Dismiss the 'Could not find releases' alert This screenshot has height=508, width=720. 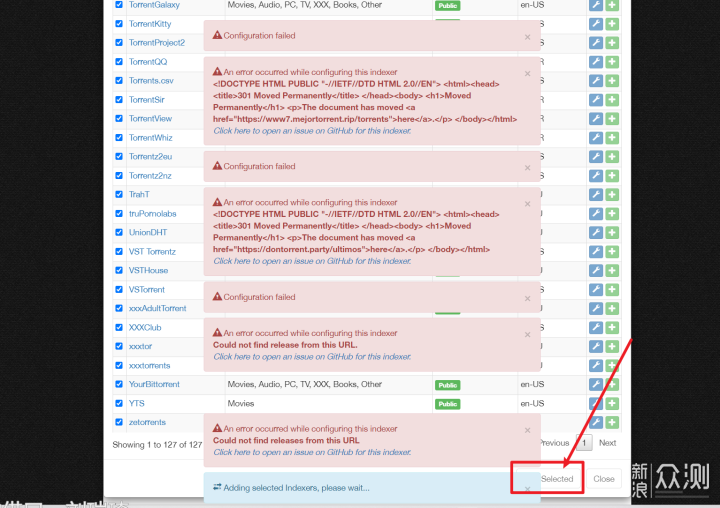click(x=528, y=430)
